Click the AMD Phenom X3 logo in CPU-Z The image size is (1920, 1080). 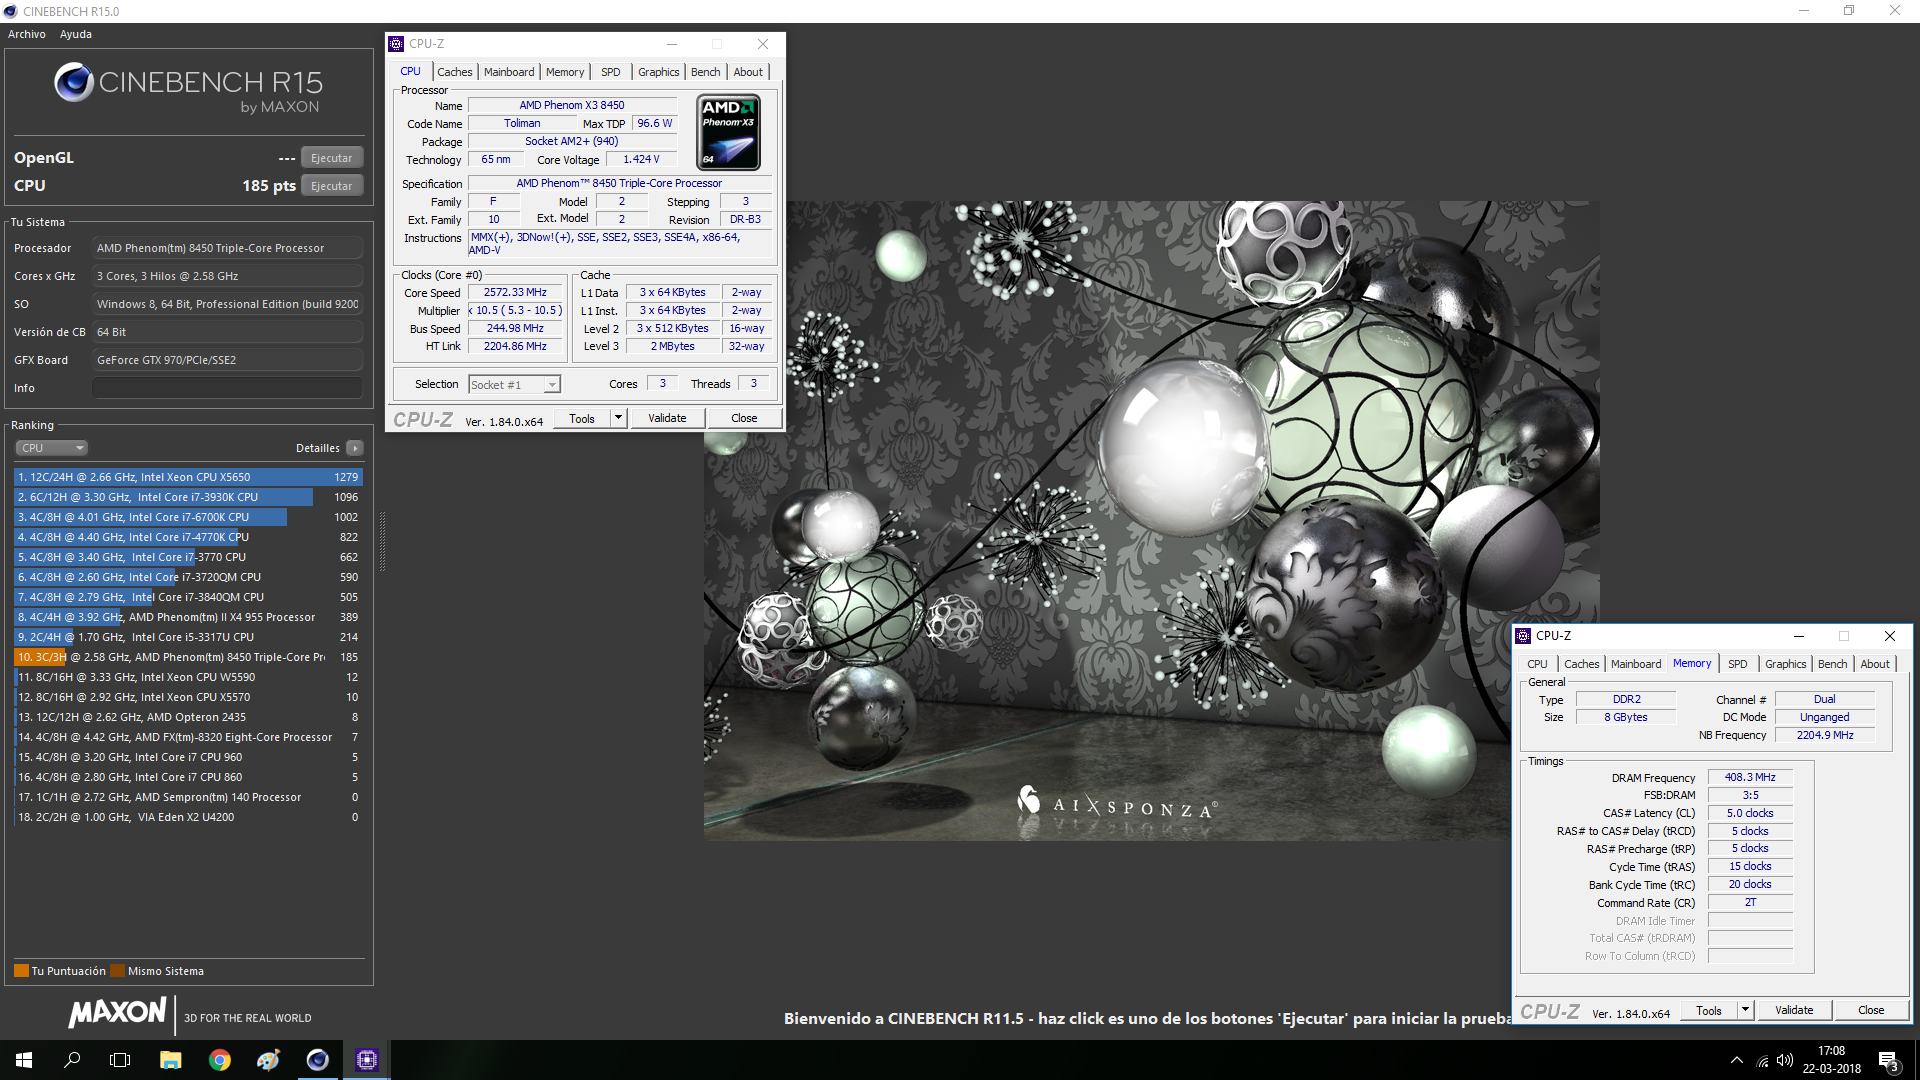(728, 132)
